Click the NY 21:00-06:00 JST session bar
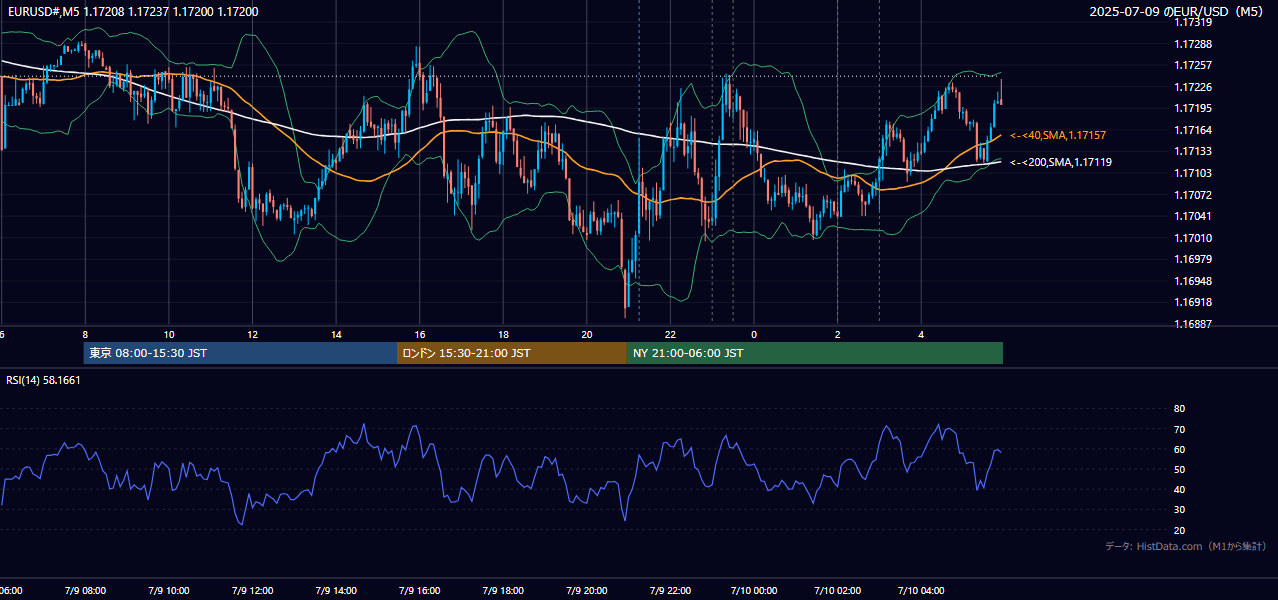Screen dimensions: 1278x600 pyautogui.click(x=815, y=353)
